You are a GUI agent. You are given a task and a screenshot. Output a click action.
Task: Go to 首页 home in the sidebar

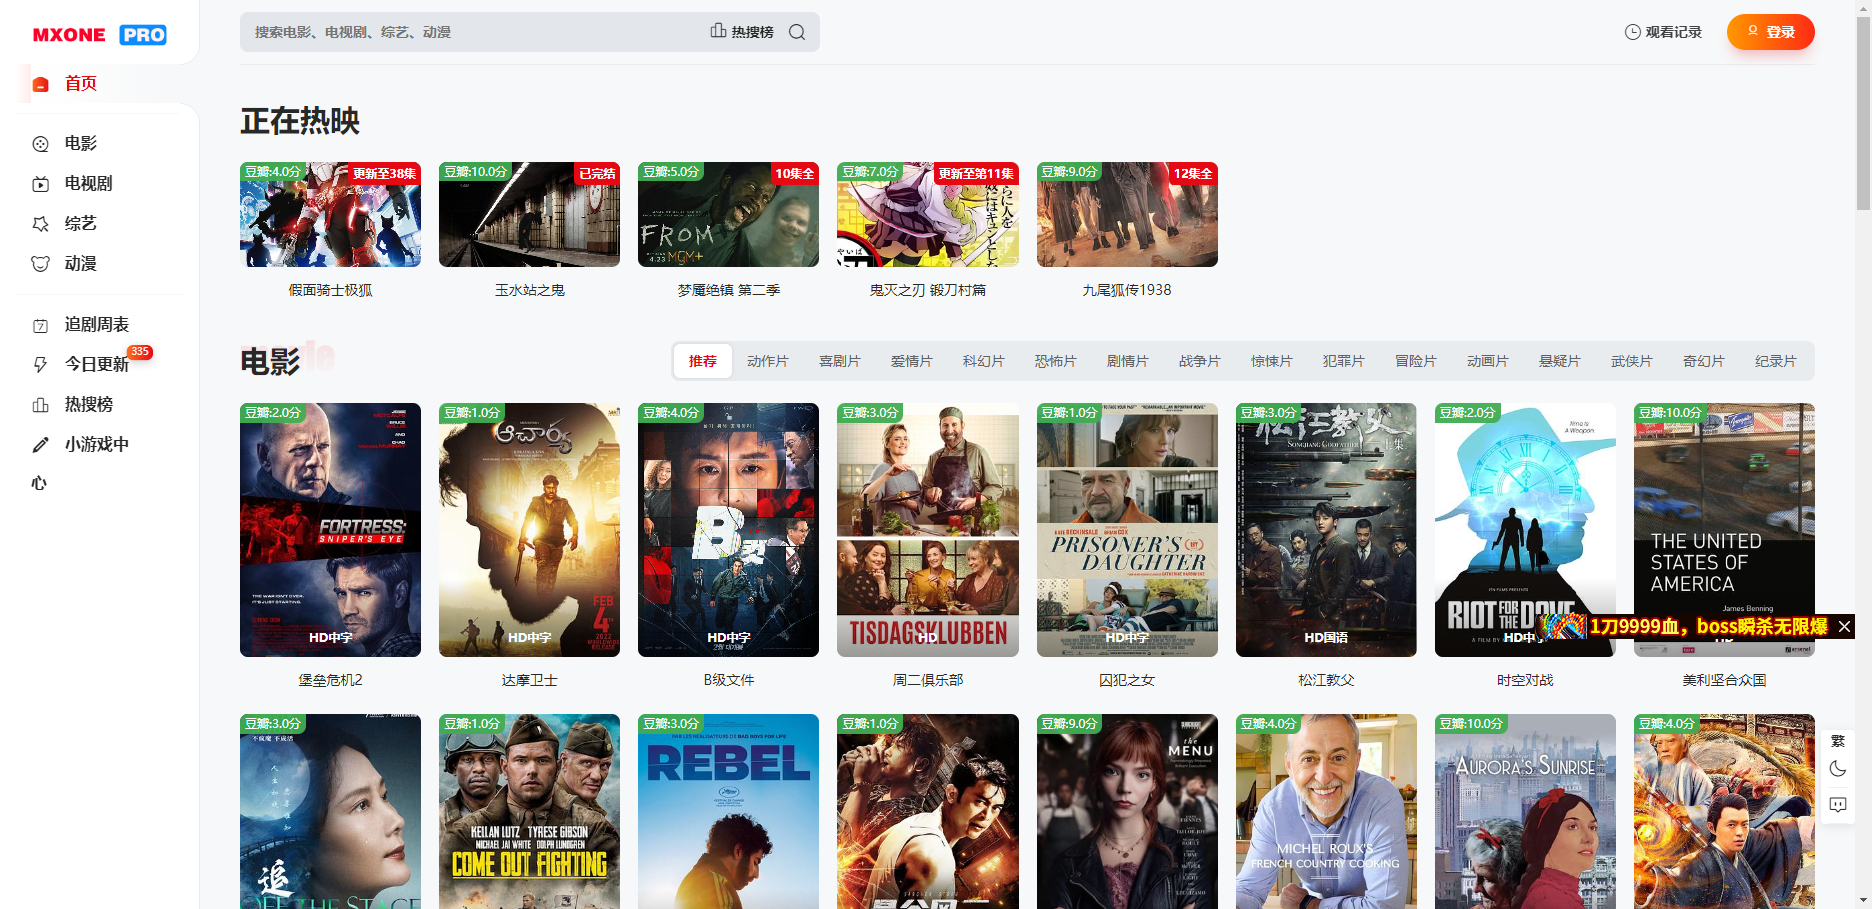81,84
